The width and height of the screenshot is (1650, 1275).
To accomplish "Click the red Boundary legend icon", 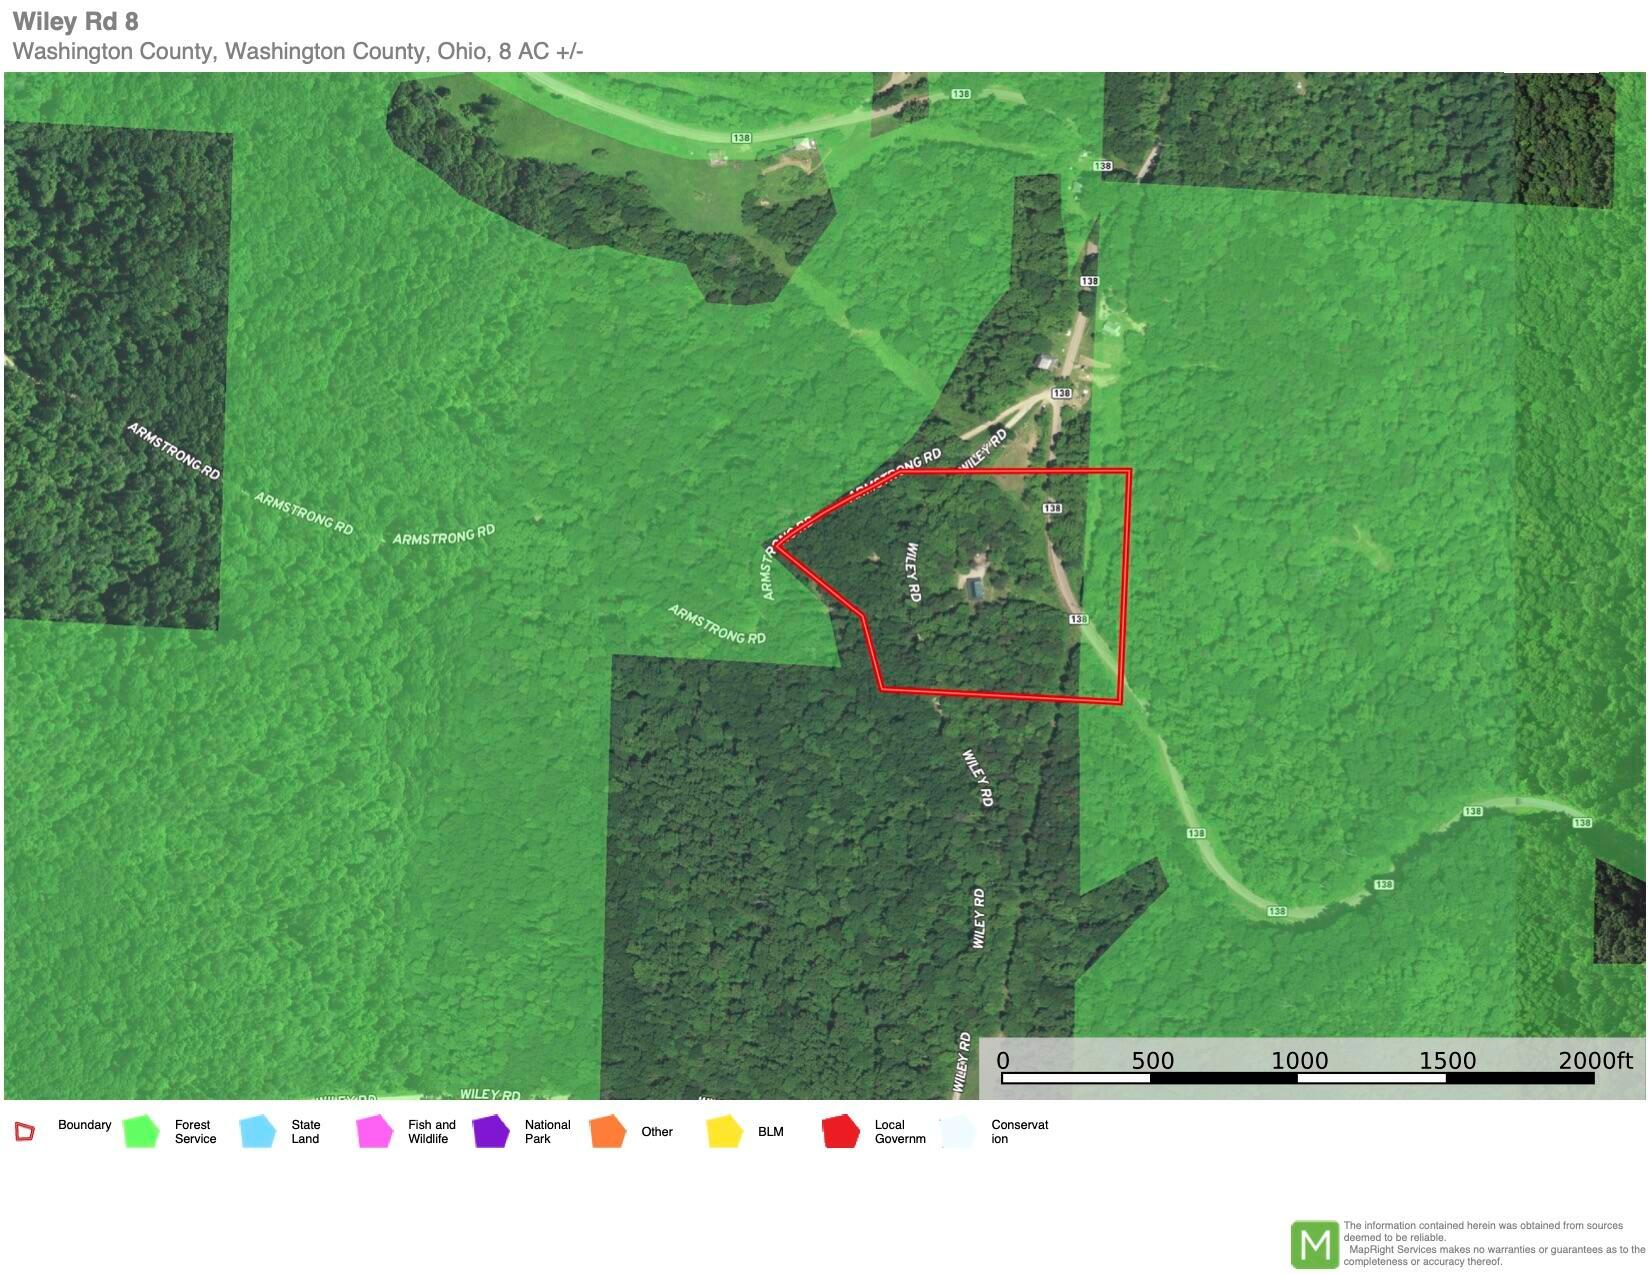I will 24,1132.
